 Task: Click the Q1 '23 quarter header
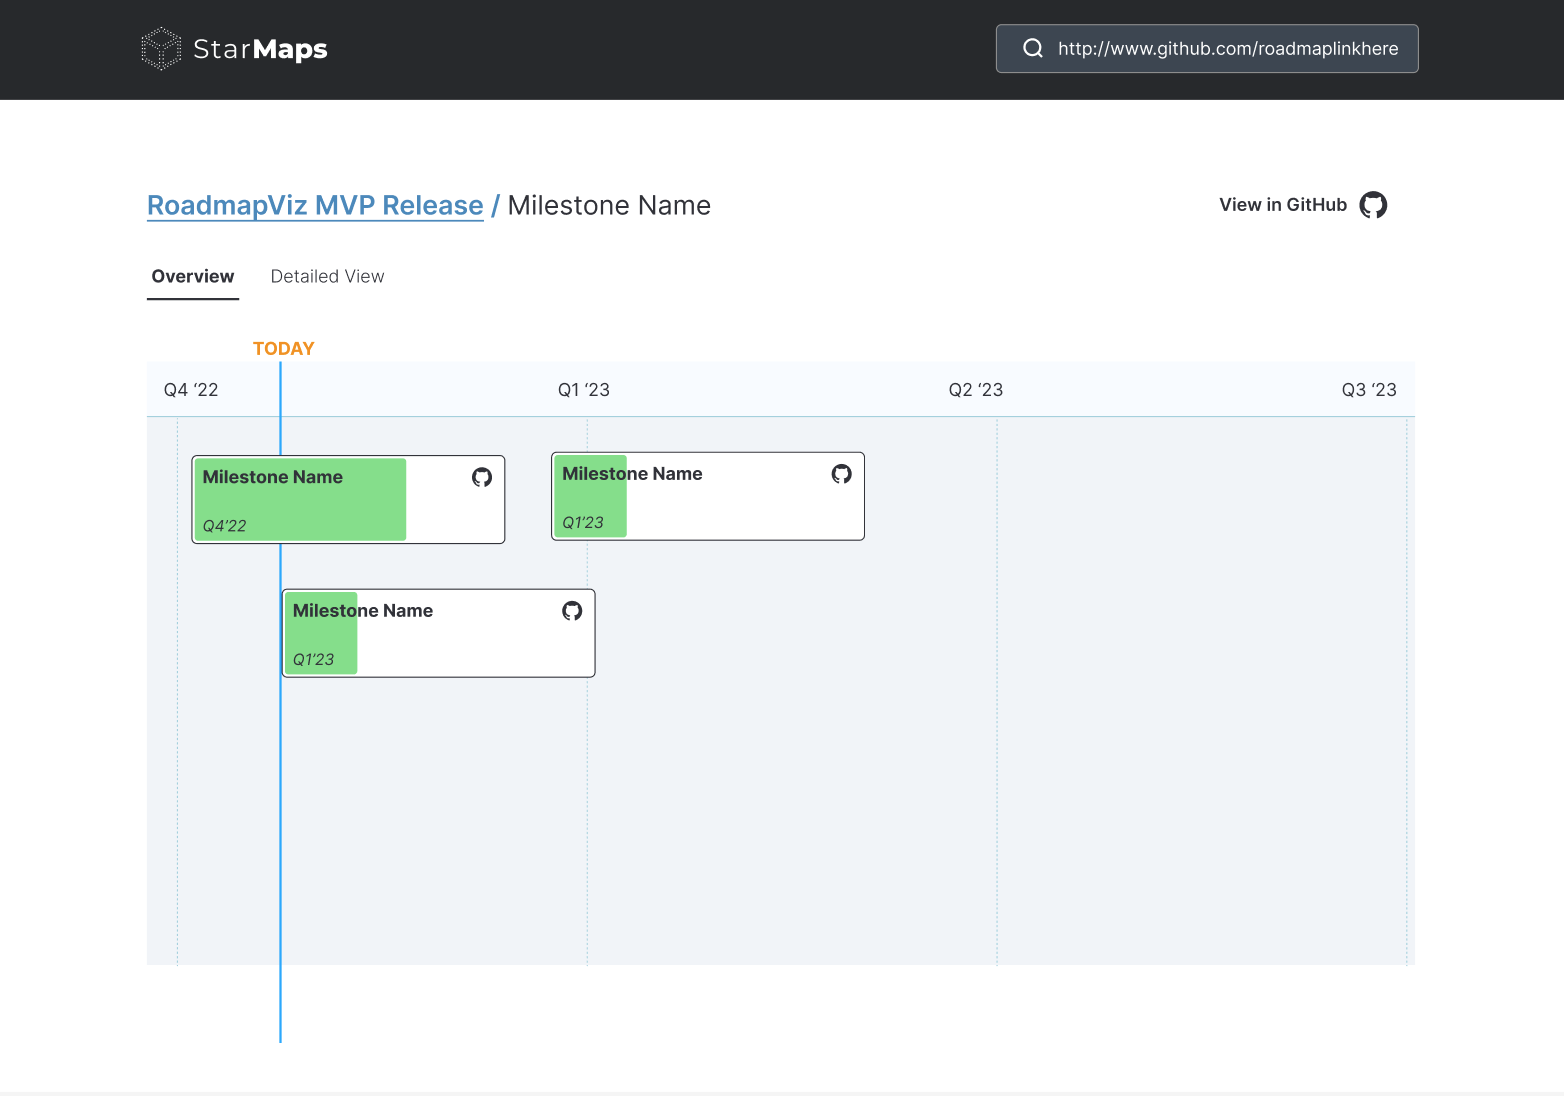pos(584,389)
